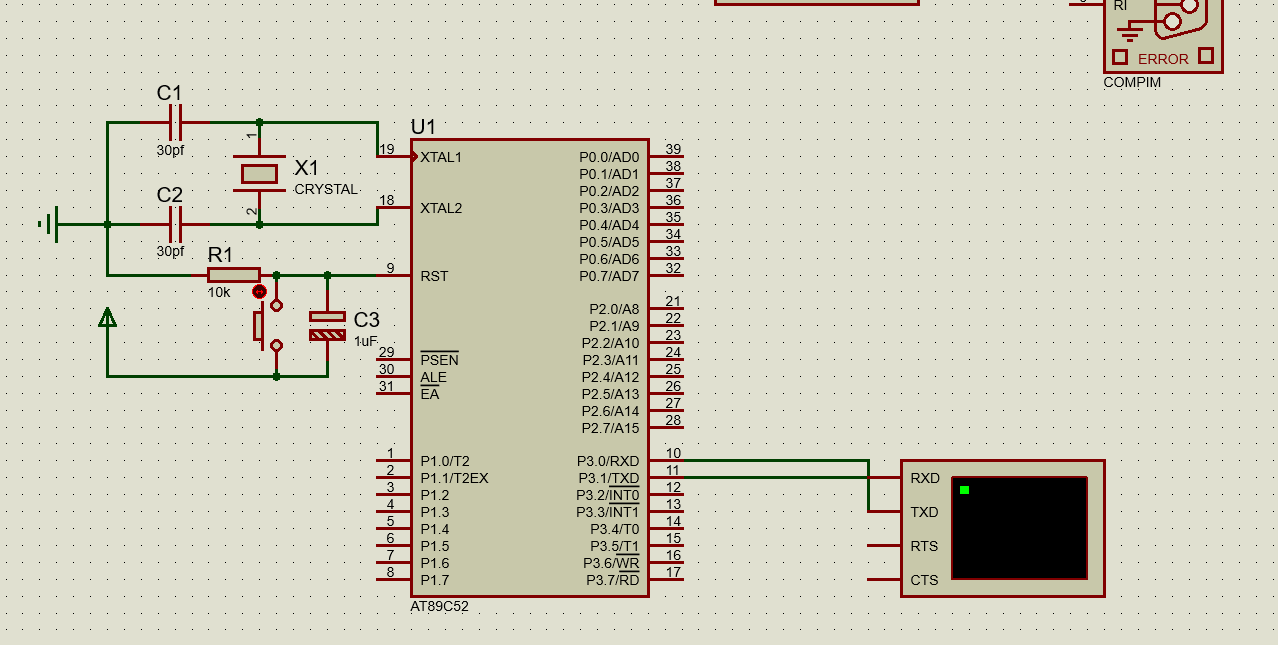Click the P1.1/T2EX pin label

tap(454, 478)
